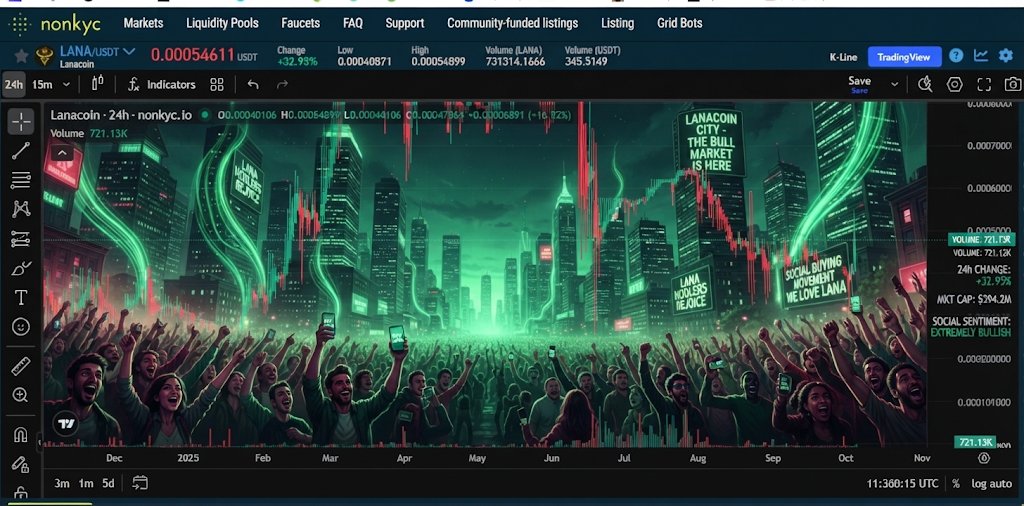
Task: Open timezone menu at 11:36 UTC
Action: [x=902, y=484]
